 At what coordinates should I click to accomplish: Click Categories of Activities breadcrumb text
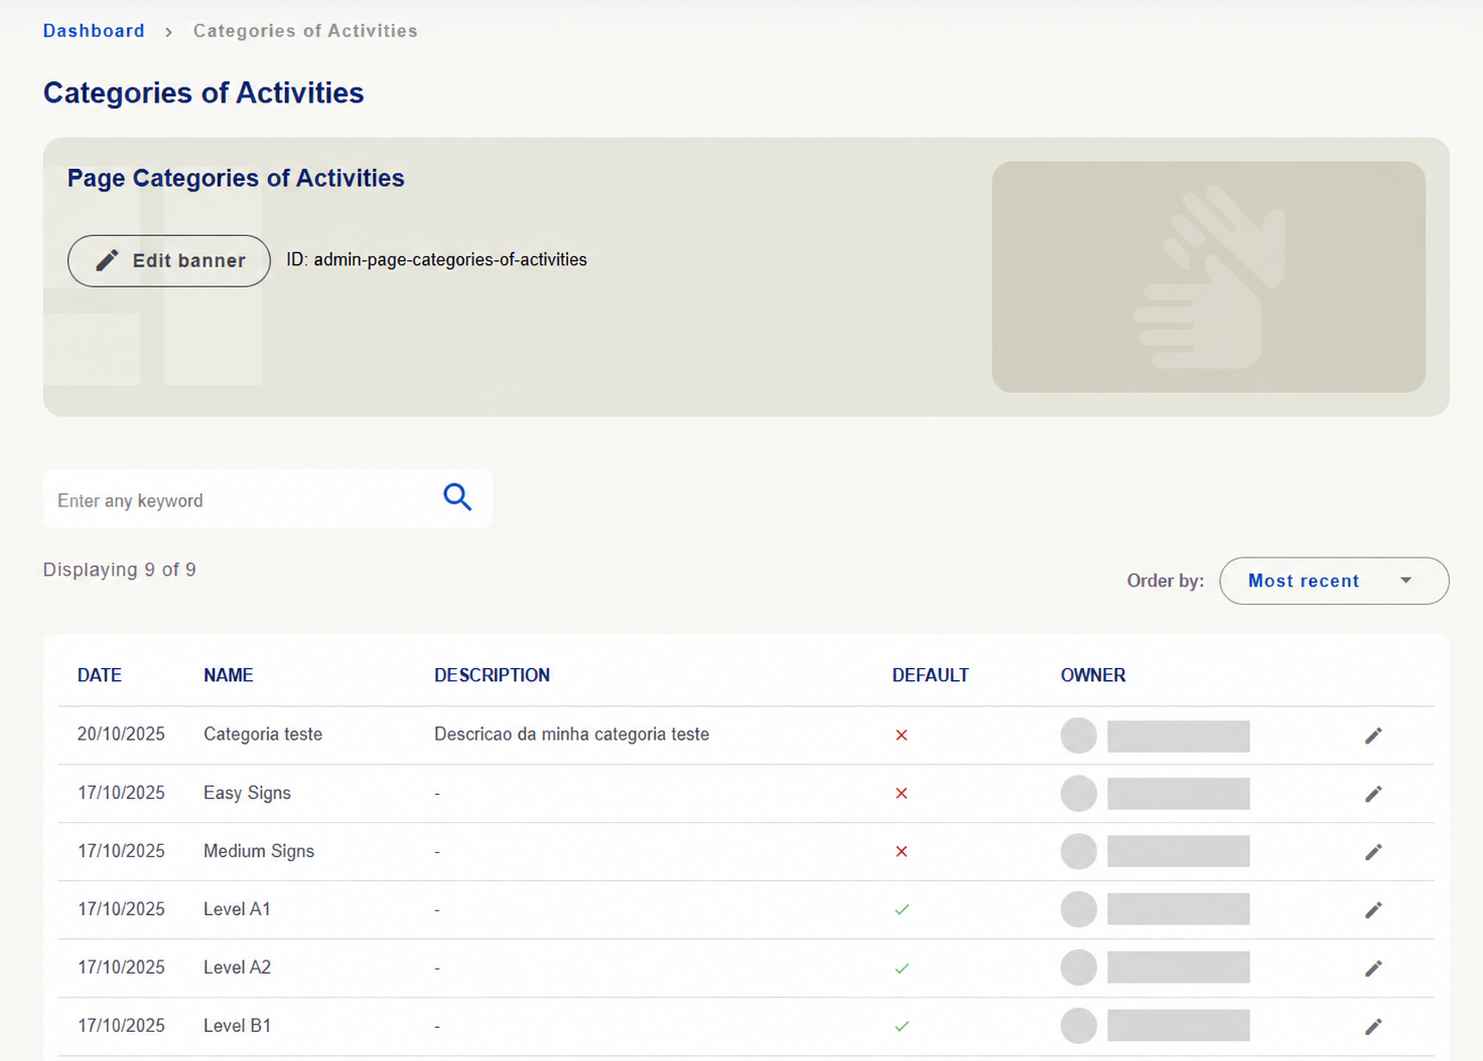point(305,31)
